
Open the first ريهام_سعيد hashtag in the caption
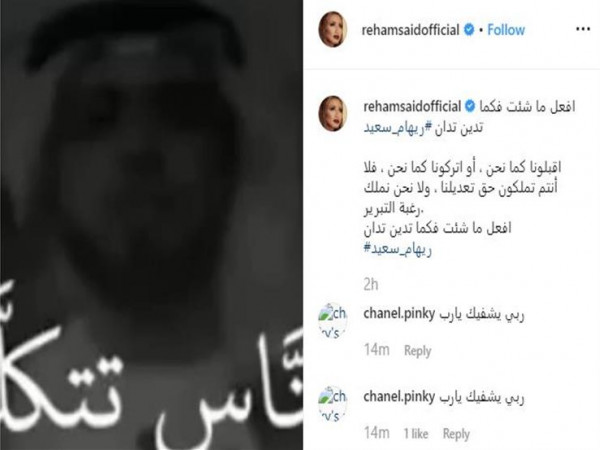pos(395,127)
